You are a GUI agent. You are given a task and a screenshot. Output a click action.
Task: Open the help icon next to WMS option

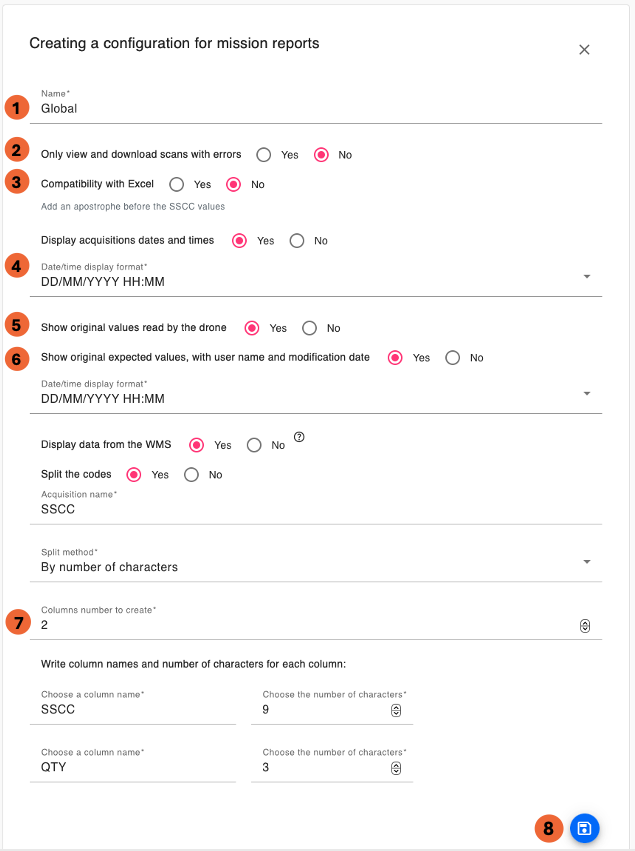[x=299, y=437]
